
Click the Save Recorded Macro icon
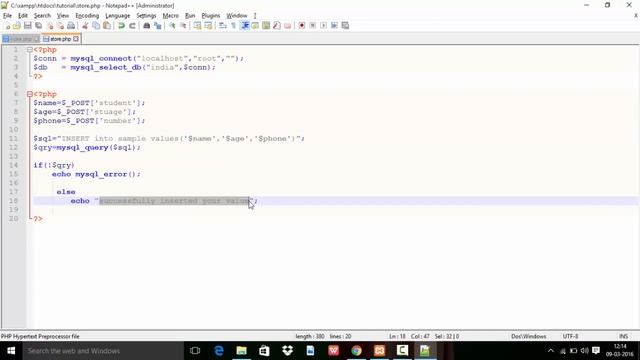345,26
